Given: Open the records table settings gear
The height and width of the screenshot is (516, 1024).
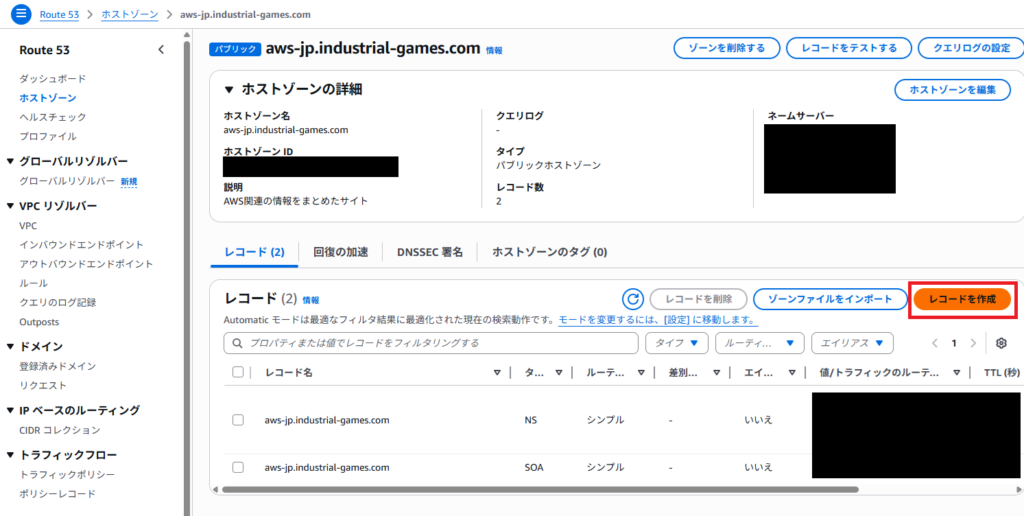Looking at the screenshot, I should 1001,343.
